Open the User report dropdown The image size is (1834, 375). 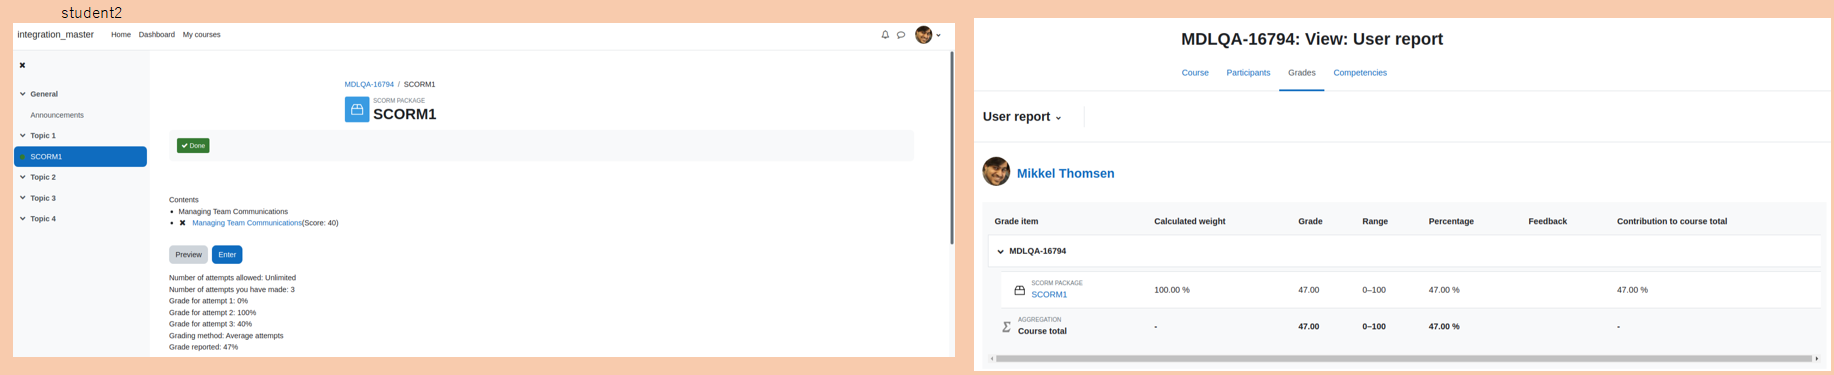coord(1022,117)
